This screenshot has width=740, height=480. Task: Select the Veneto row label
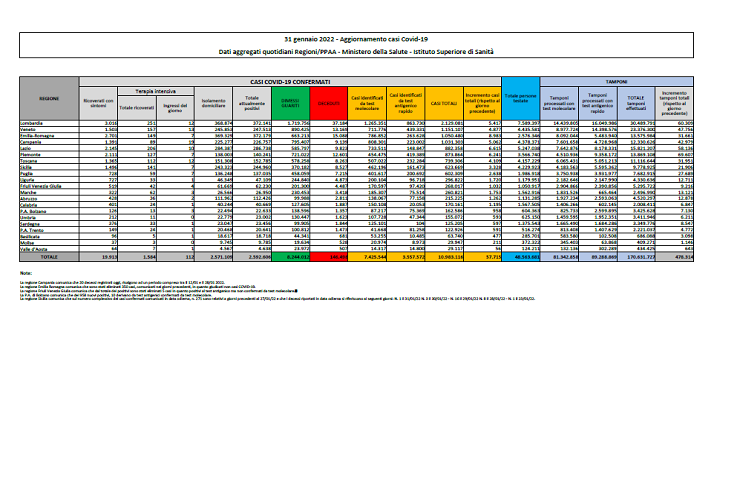pos(41,129)
